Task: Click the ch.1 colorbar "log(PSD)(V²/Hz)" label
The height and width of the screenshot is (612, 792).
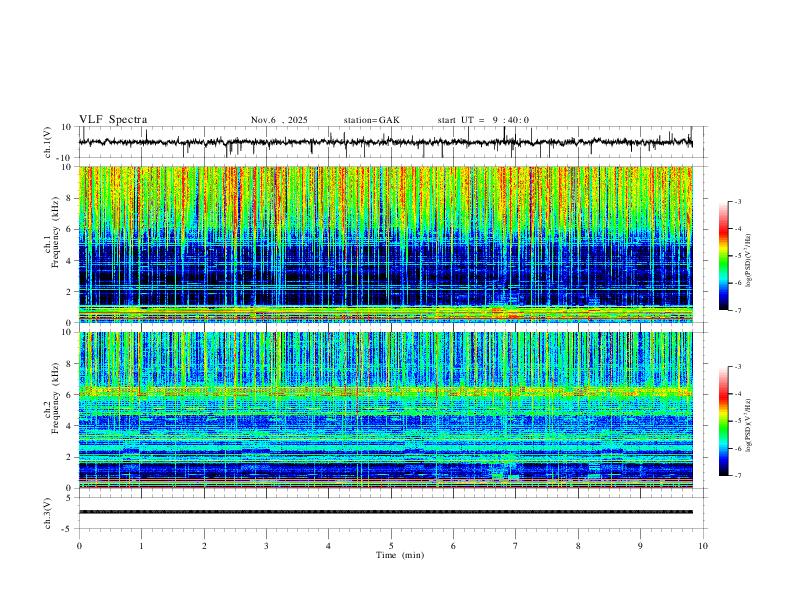Action: click(x=749, y=261)
